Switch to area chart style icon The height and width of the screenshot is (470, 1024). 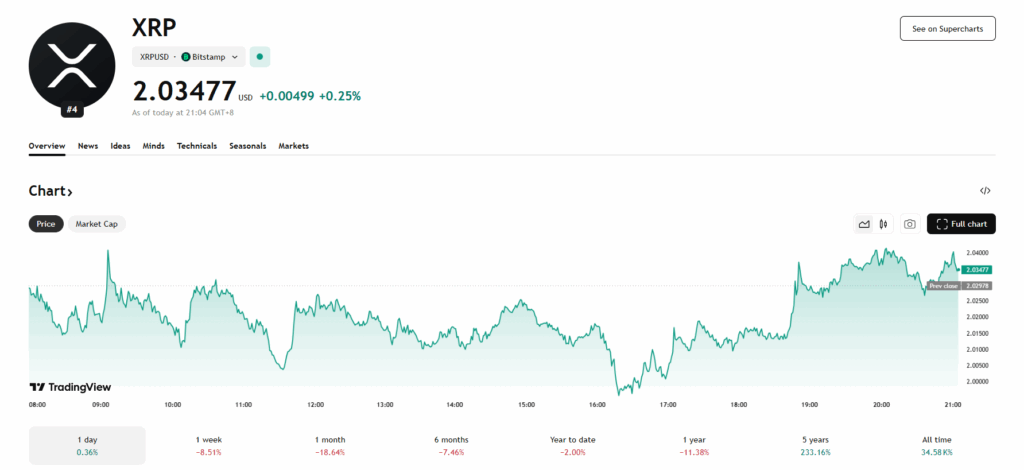click(x=864, y=224)
